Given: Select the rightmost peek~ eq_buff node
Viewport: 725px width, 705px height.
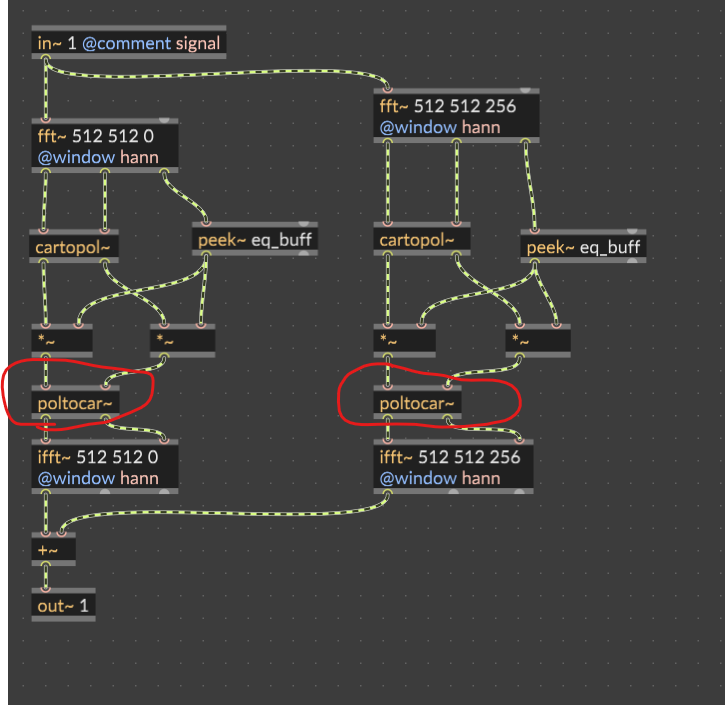Looking at the screenshot, I should pyautogui.click(x=583, y=247).
